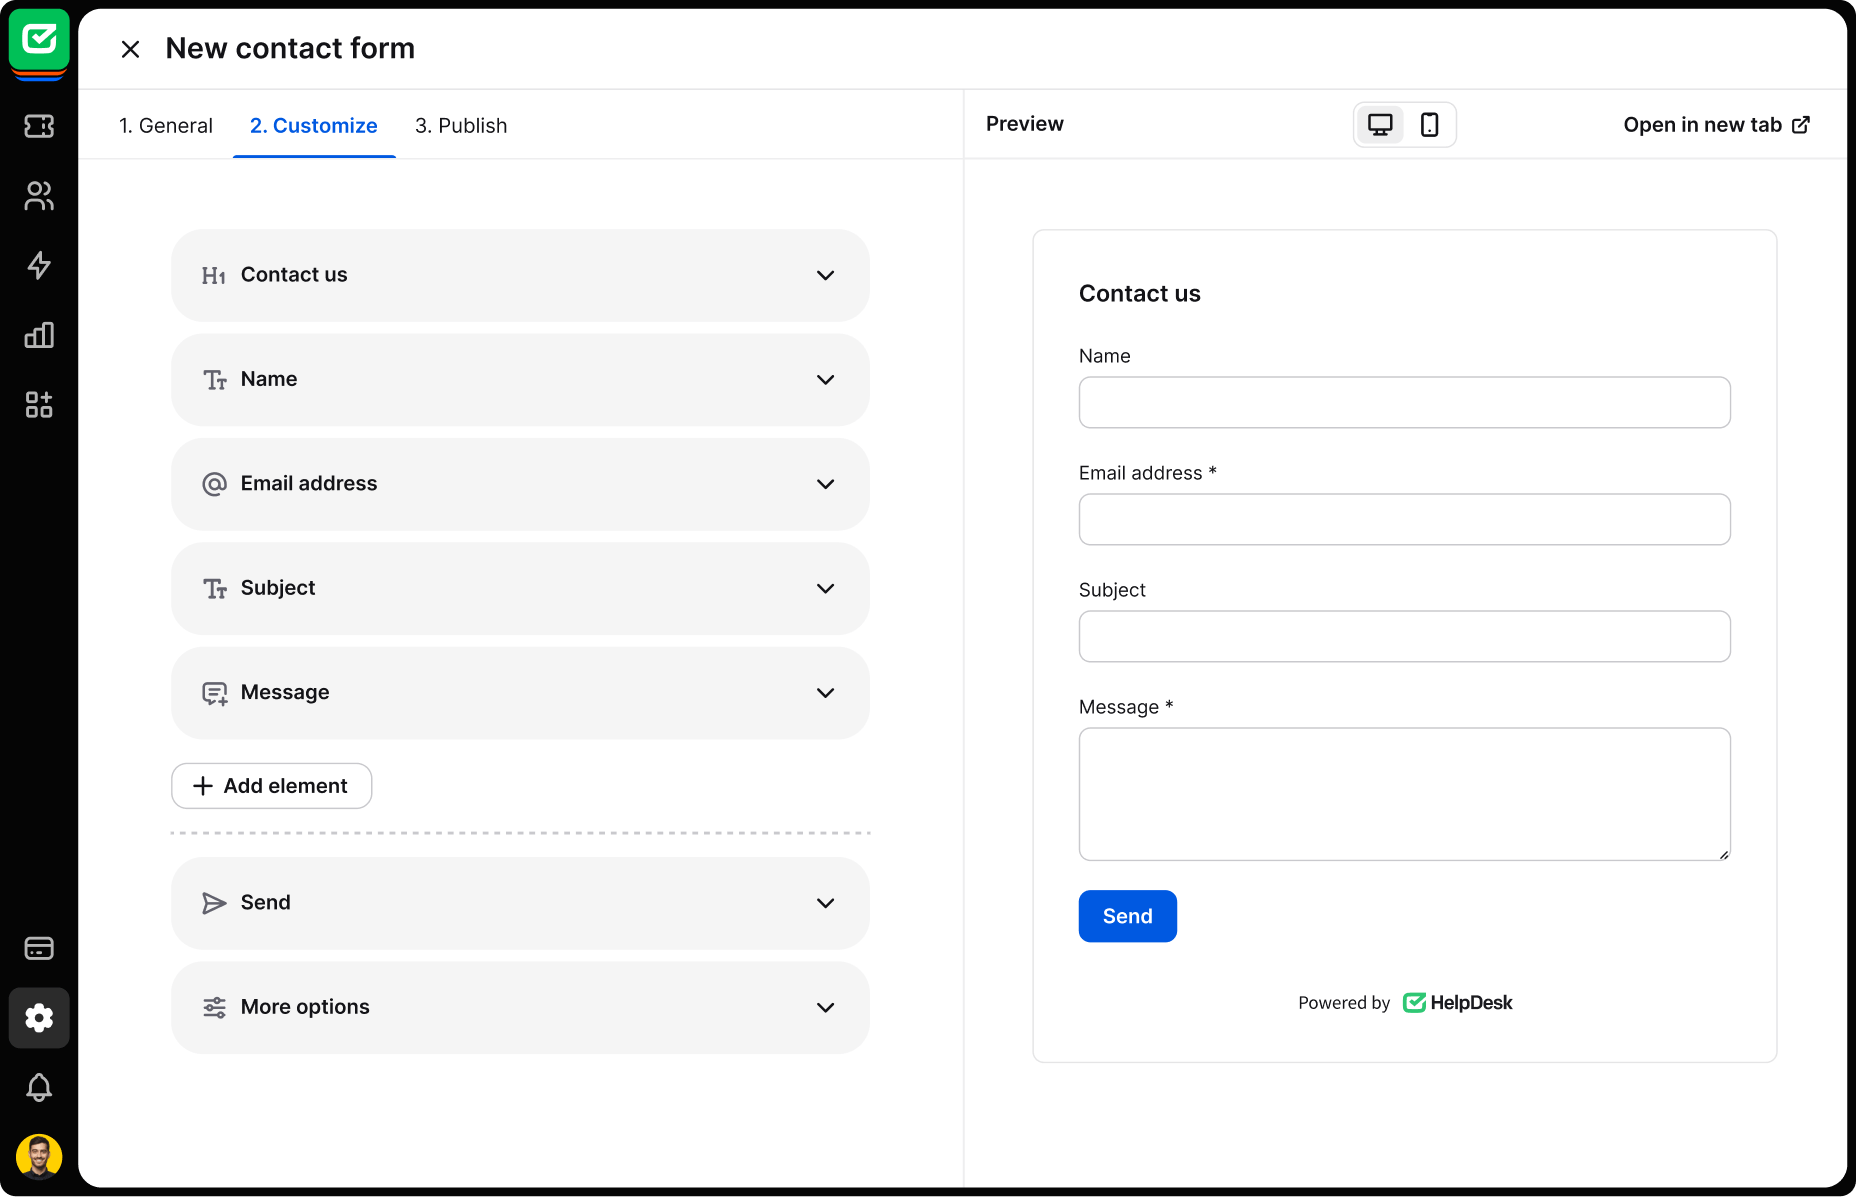Open the Team section in the sidebar

39,196
